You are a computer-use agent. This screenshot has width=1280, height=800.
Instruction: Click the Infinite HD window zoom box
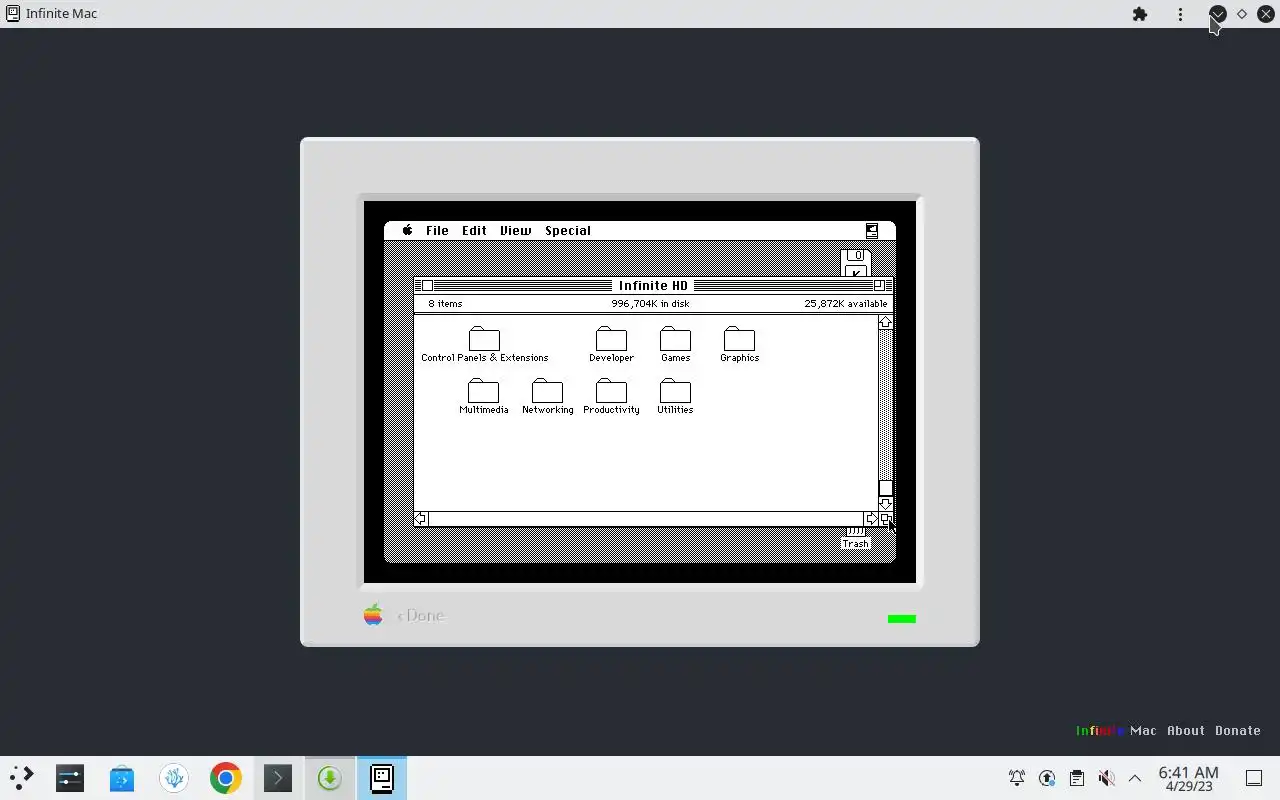pyautogui.click(x=878, y=286)
